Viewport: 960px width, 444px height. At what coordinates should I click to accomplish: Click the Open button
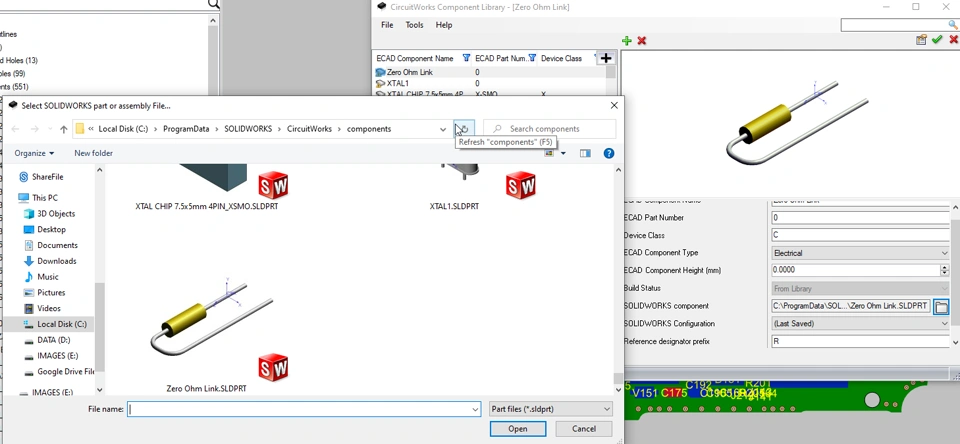click(518, 429)
